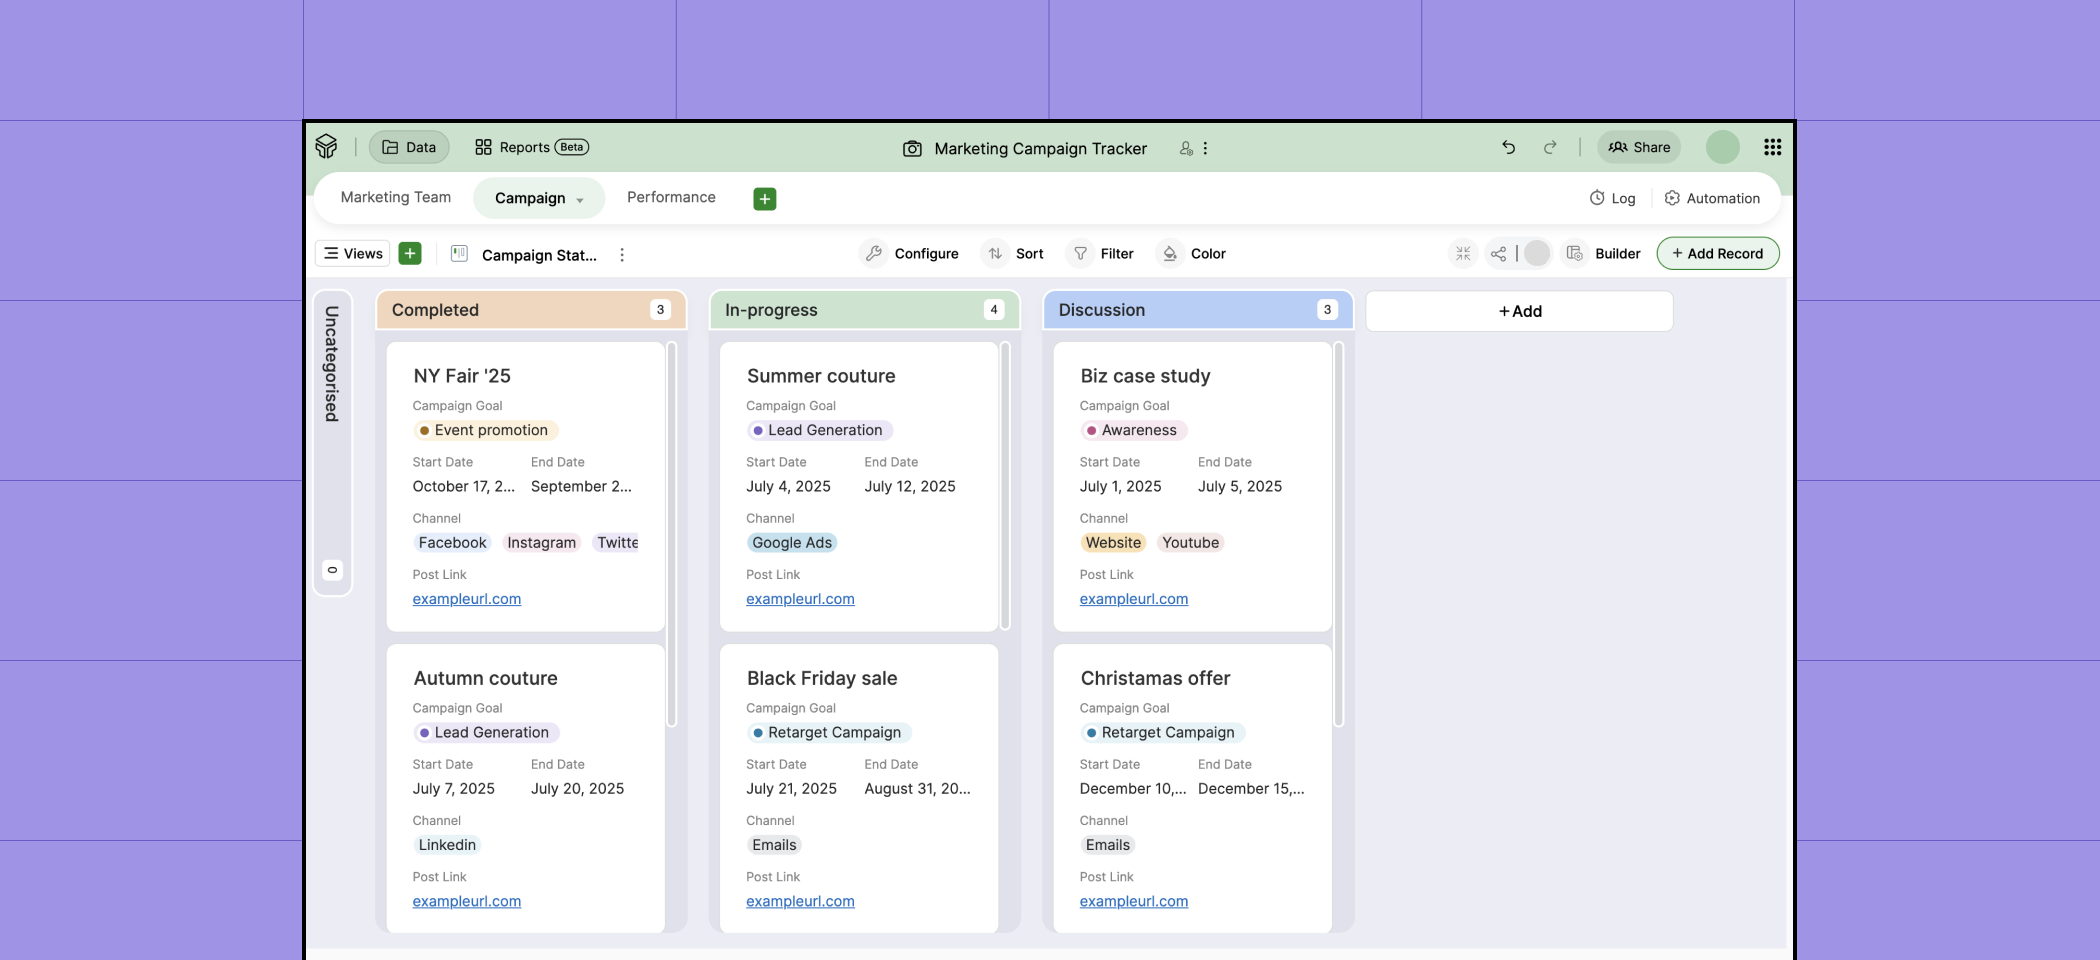Click the app logo cube icon
Screen dimensions: 2100x960
[326, 147]
